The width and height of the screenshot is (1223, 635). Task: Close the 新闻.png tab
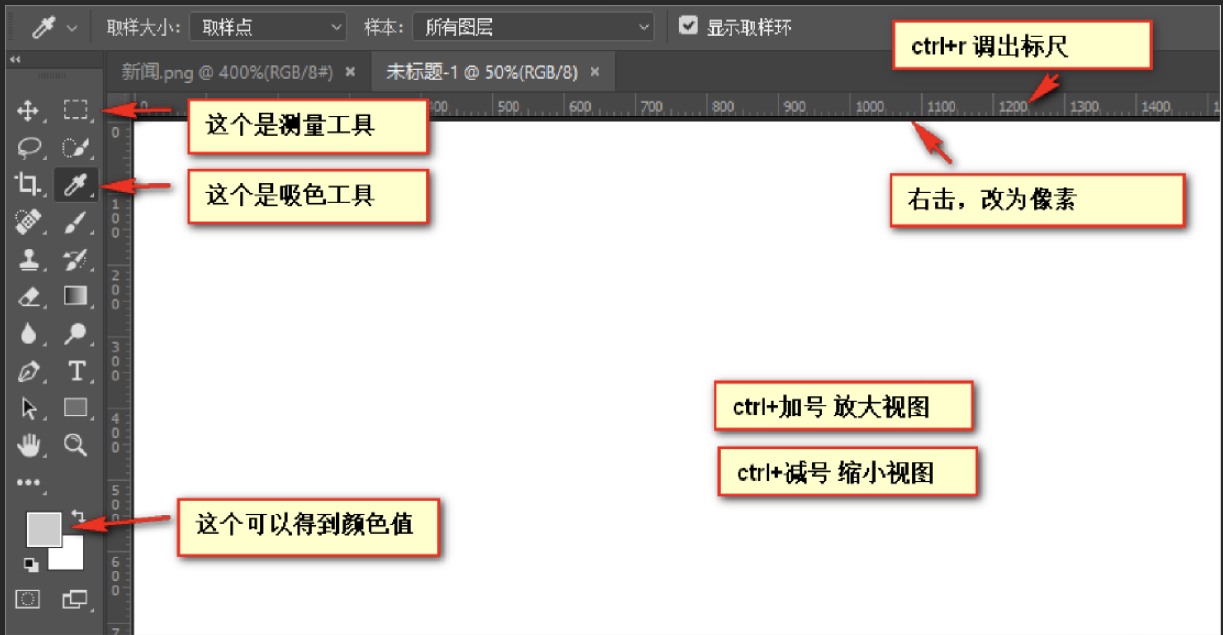pos(350,72)
